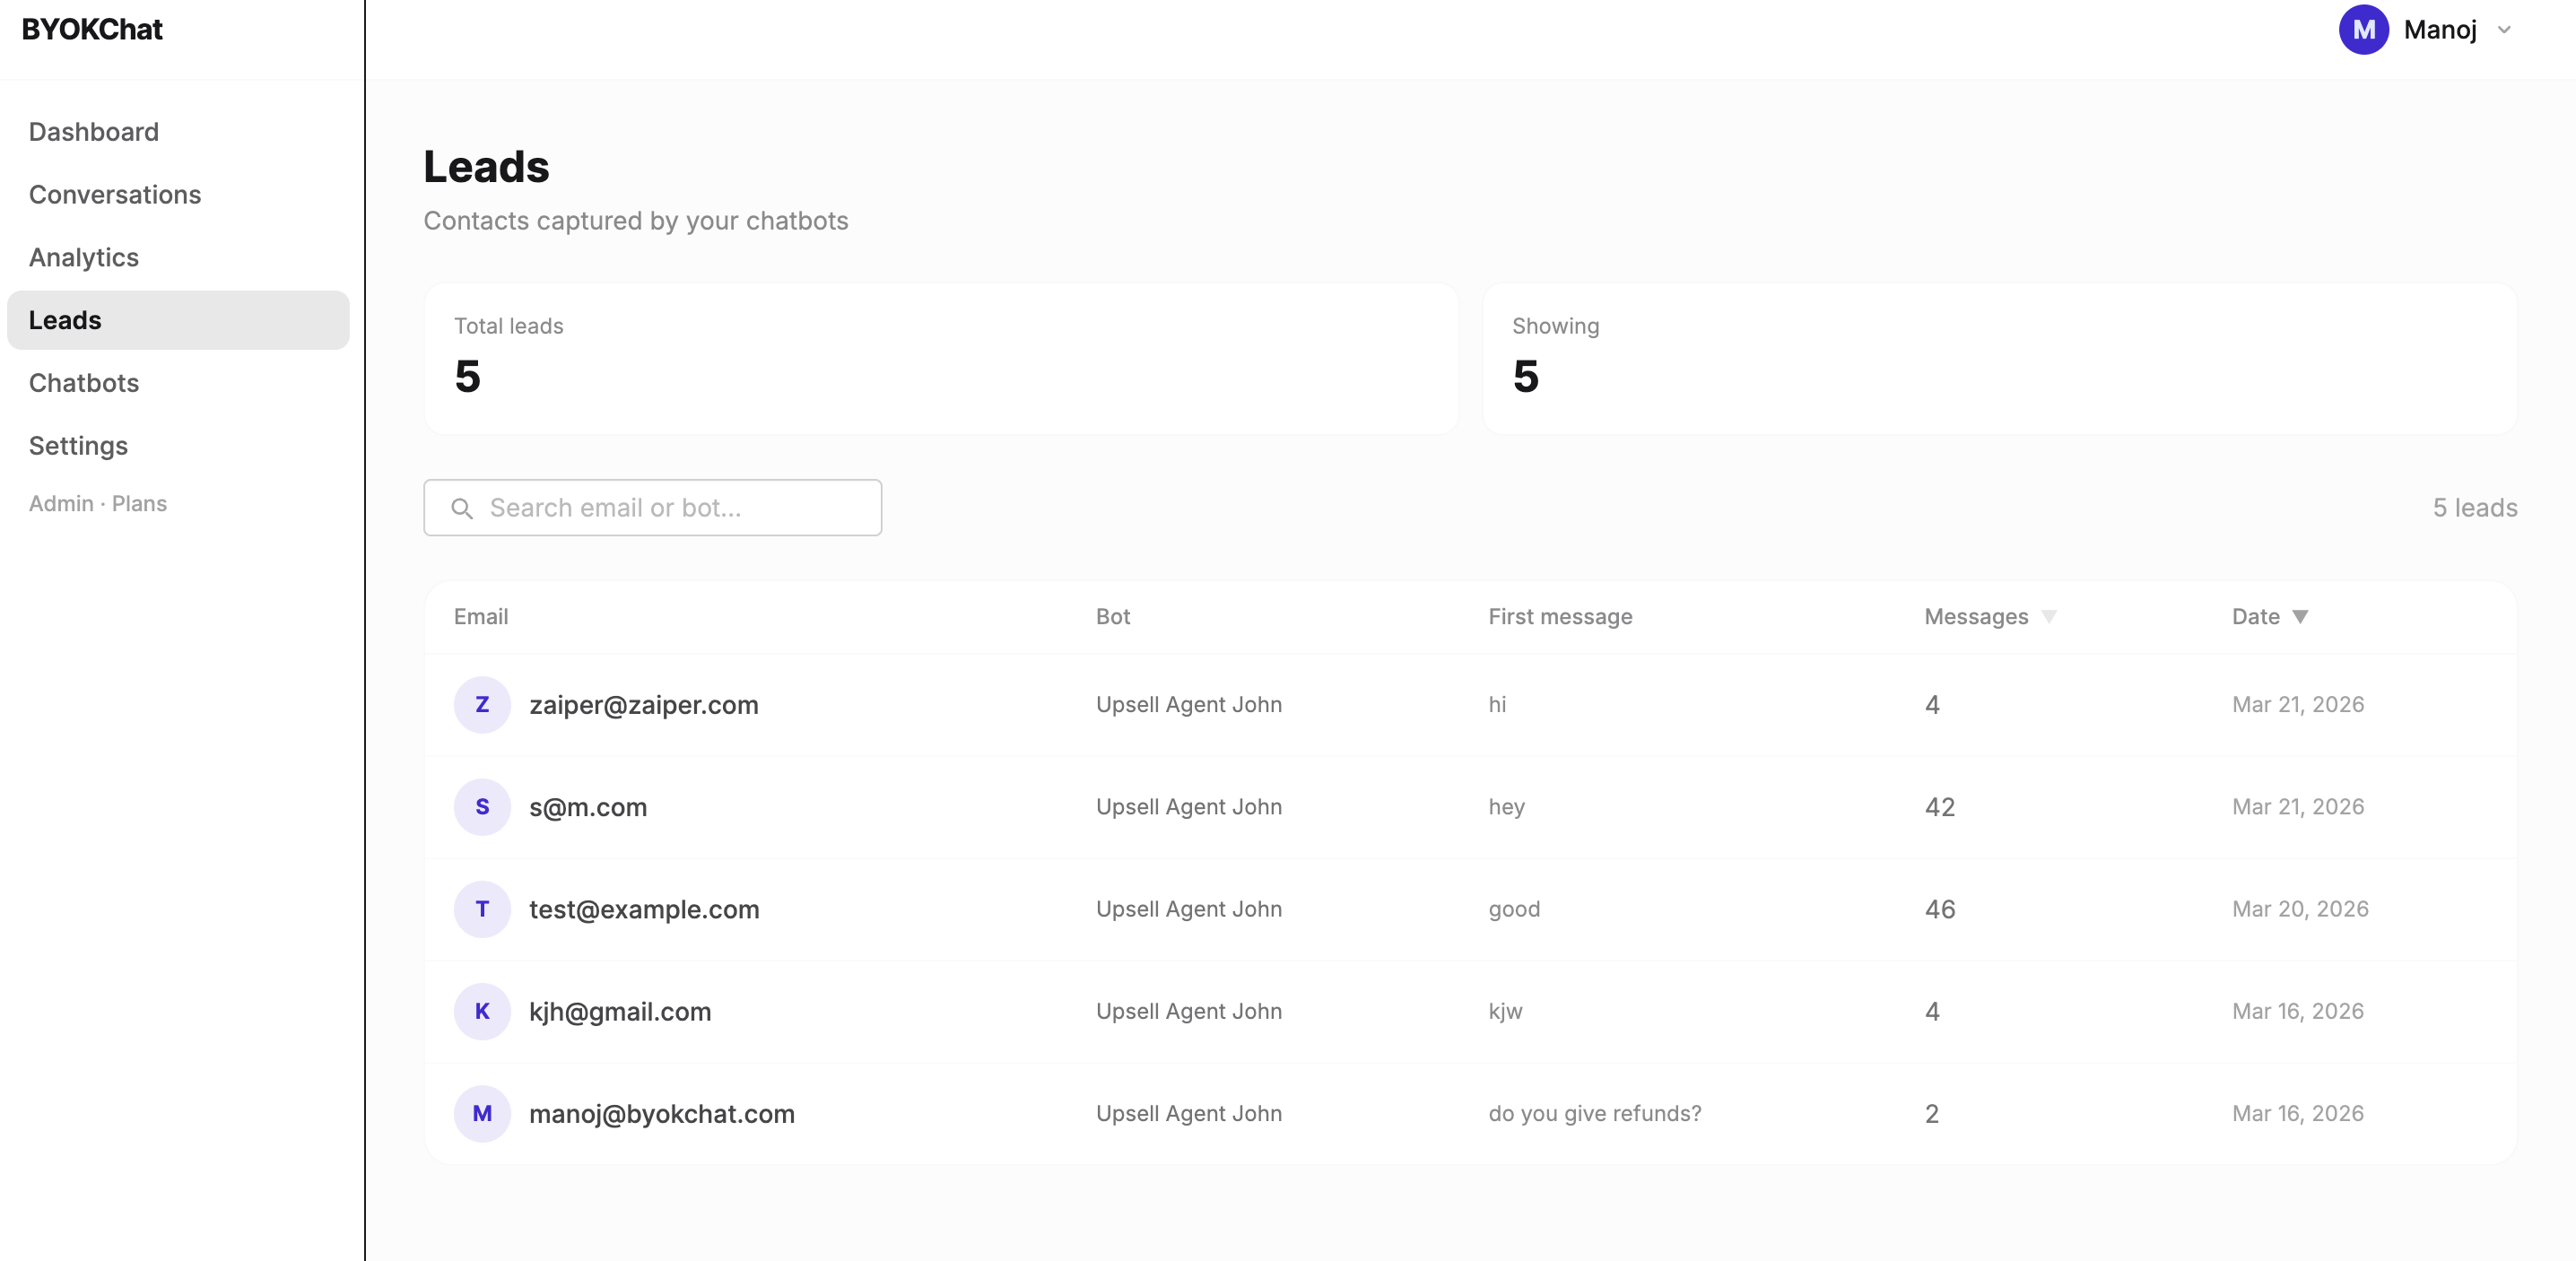Click Manoj's purple profile avatar
The height and width of the screenshot is (1261, 2576).
[x=2363, y=30]
